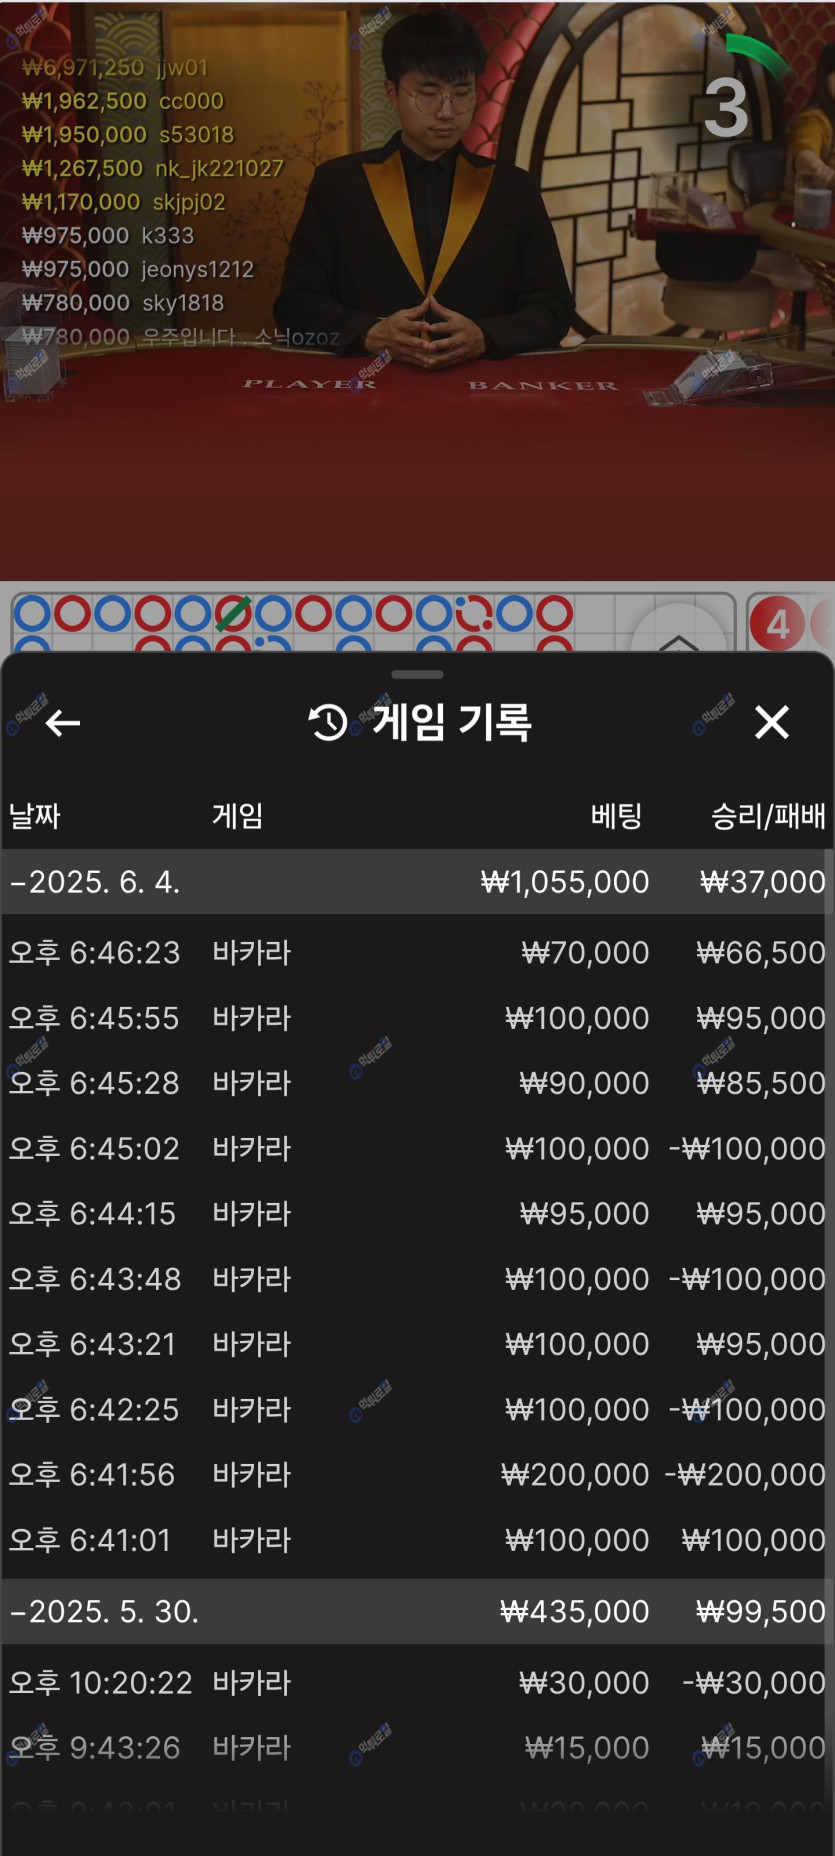Open the 오후 6:45:28 game record

tap(417, 1083)
